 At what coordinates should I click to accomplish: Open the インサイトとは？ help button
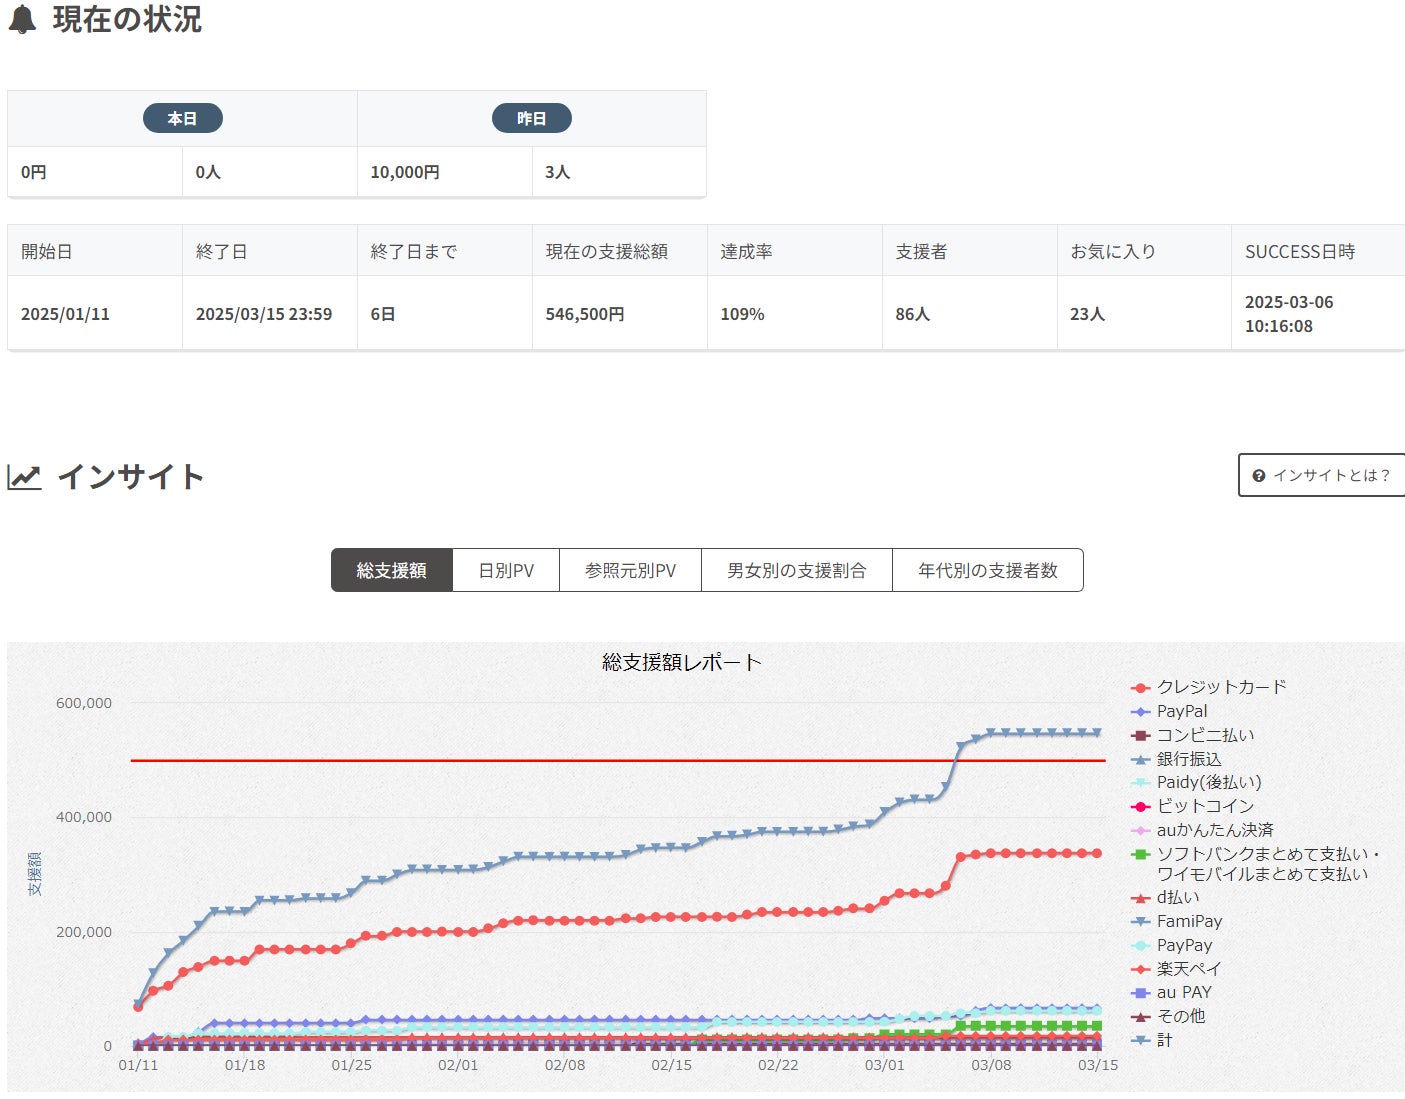[1321, 475]
